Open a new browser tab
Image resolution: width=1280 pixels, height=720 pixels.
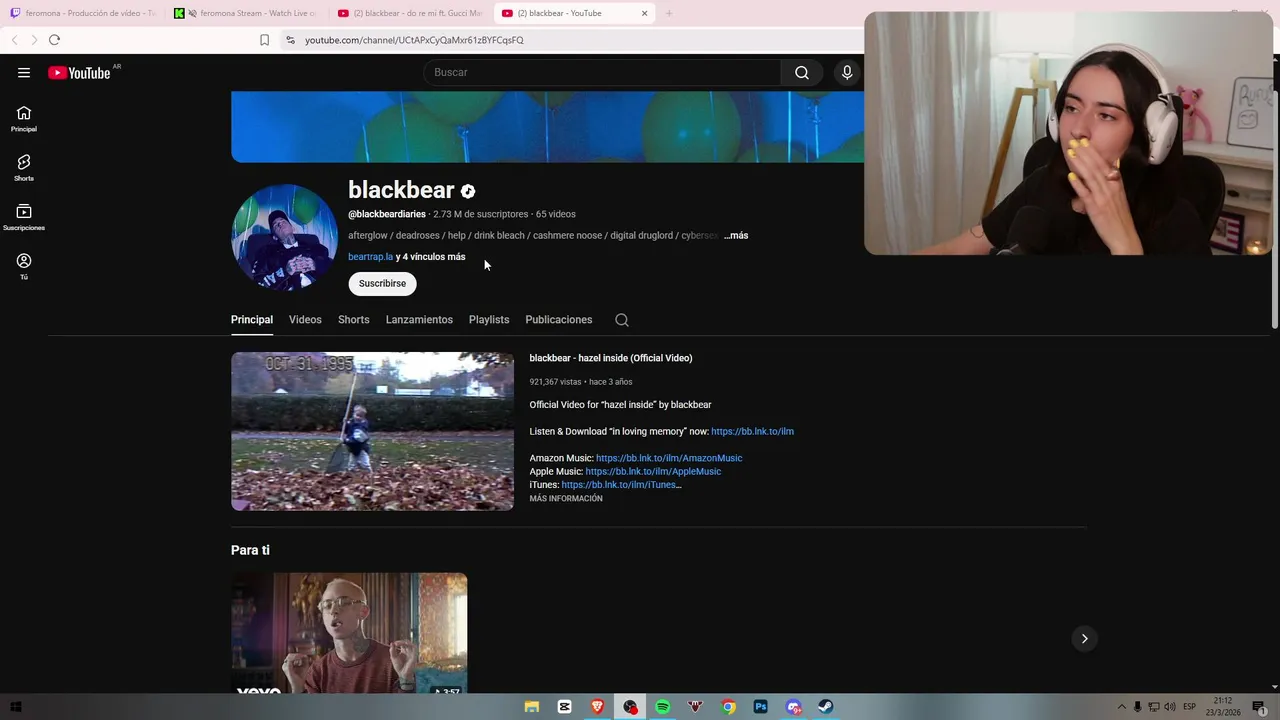click(x=669, y=13)
